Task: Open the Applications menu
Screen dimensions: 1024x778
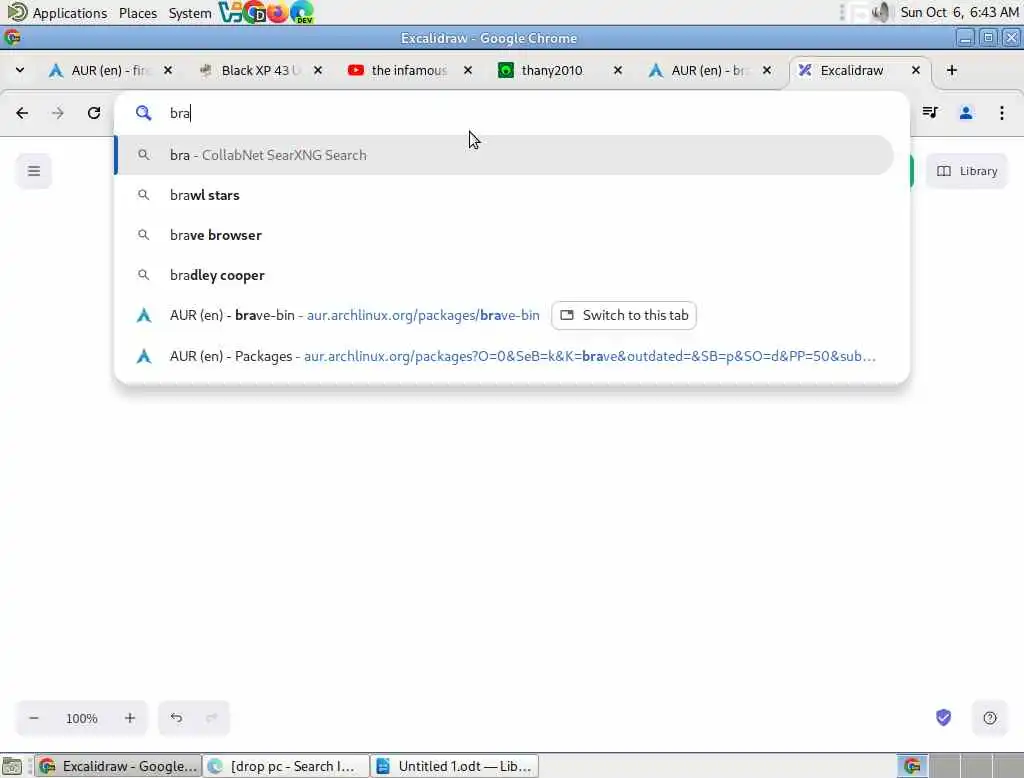Action: click(x=57, y=12)
